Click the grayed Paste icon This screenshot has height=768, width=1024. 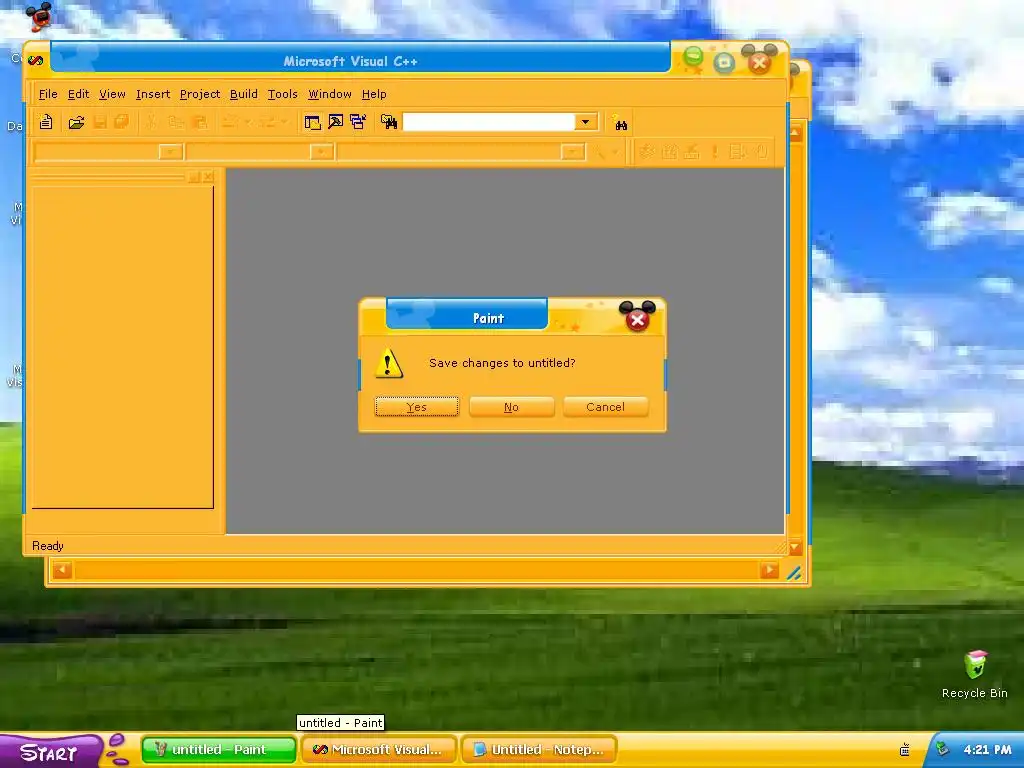point(200,122)
